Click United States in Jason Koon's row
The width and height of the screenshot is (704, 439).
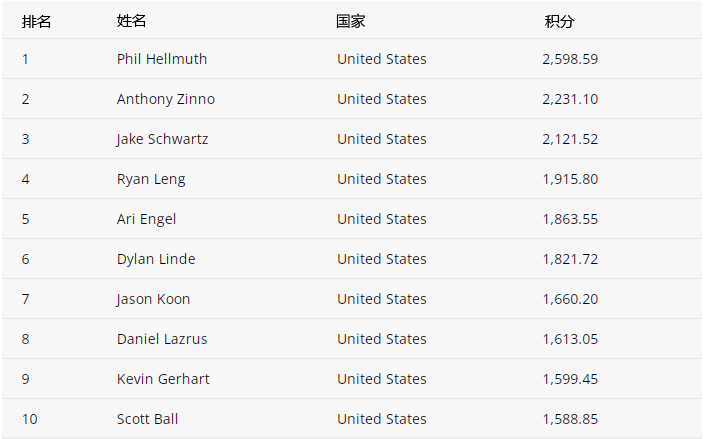(x=382, y=299)
